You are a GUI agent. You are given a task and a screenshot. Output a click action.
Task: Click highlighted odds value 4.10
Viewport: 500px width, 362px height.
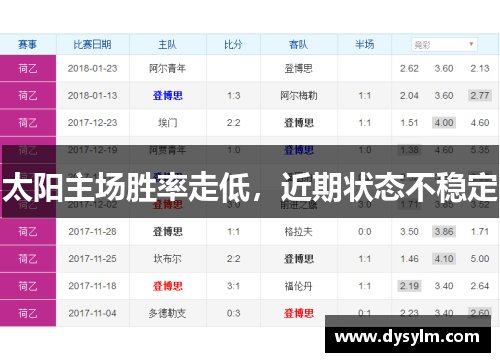click(x=444, y=259)
